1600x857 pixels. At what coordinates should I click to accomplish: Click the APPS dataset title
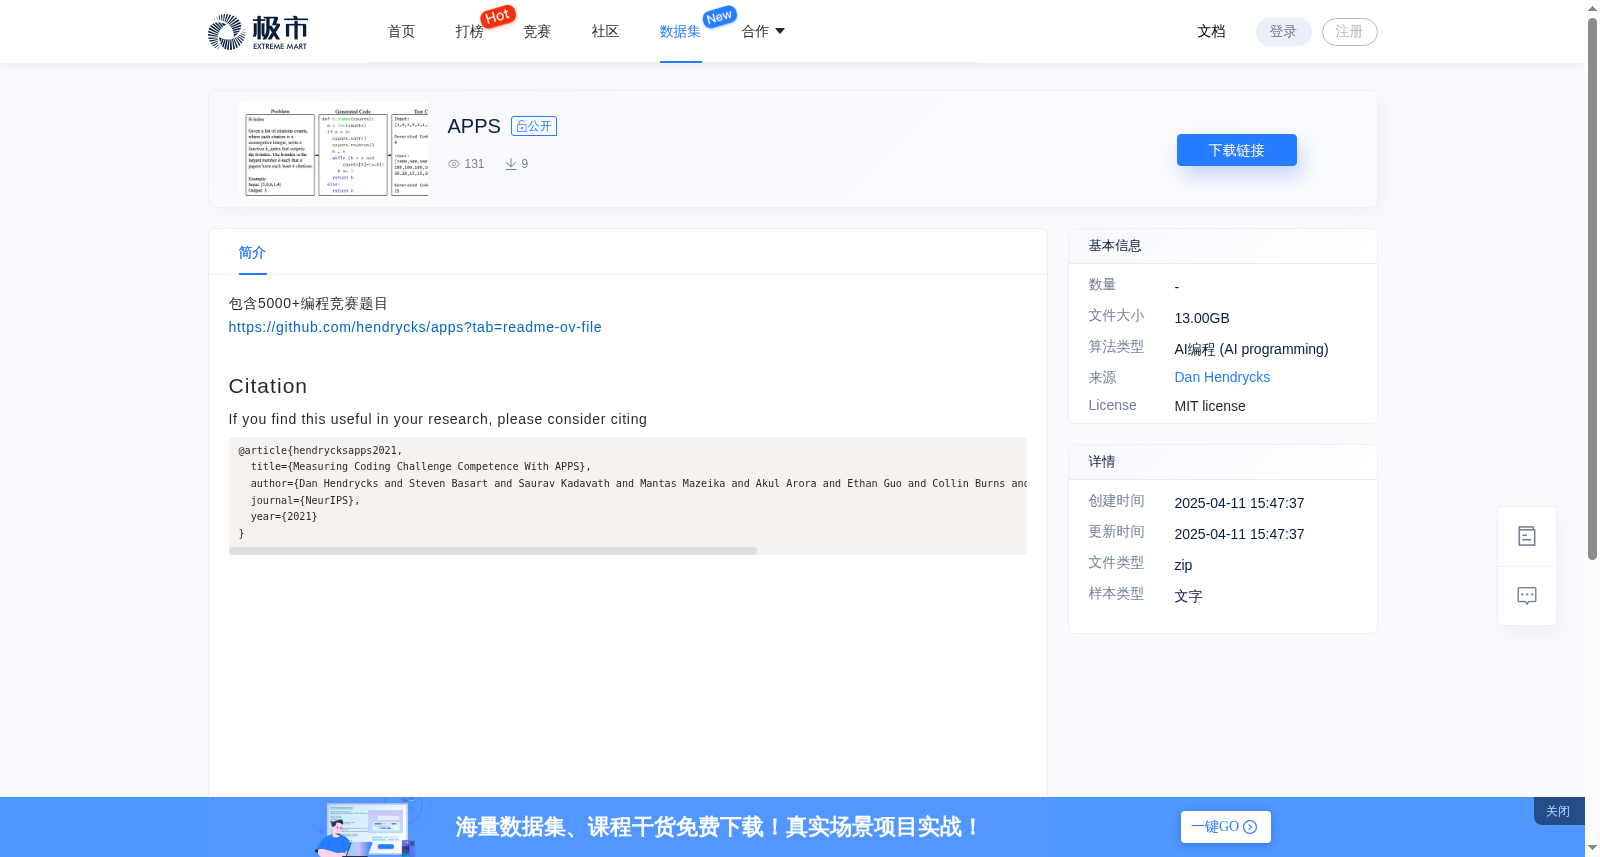(474, 126)
